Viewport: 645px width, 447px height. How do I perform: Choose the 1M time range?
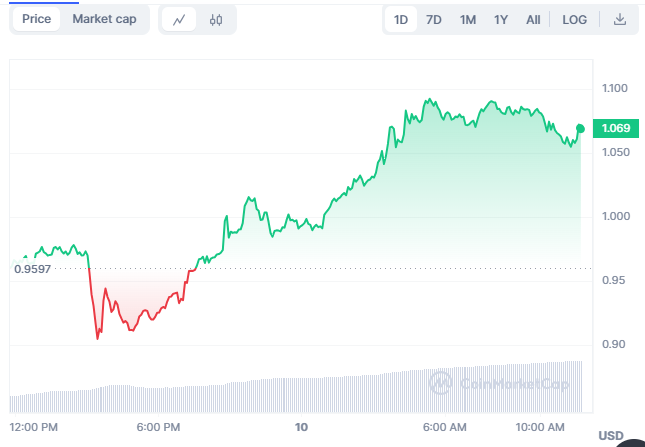click(467, 19)
